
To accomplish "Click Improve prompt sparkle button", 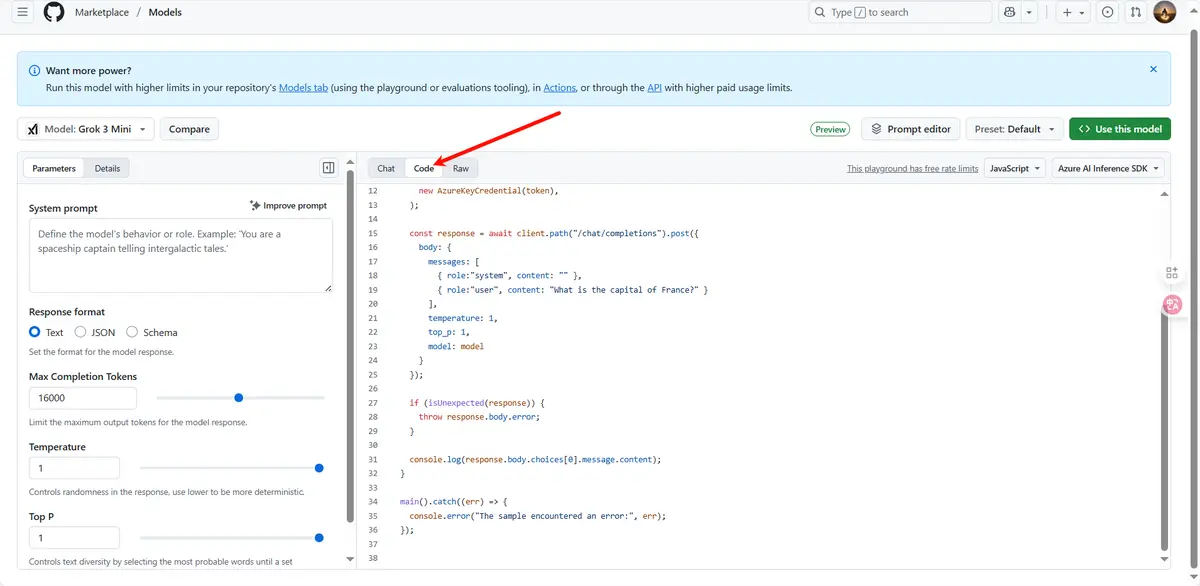I will (288, 206).
